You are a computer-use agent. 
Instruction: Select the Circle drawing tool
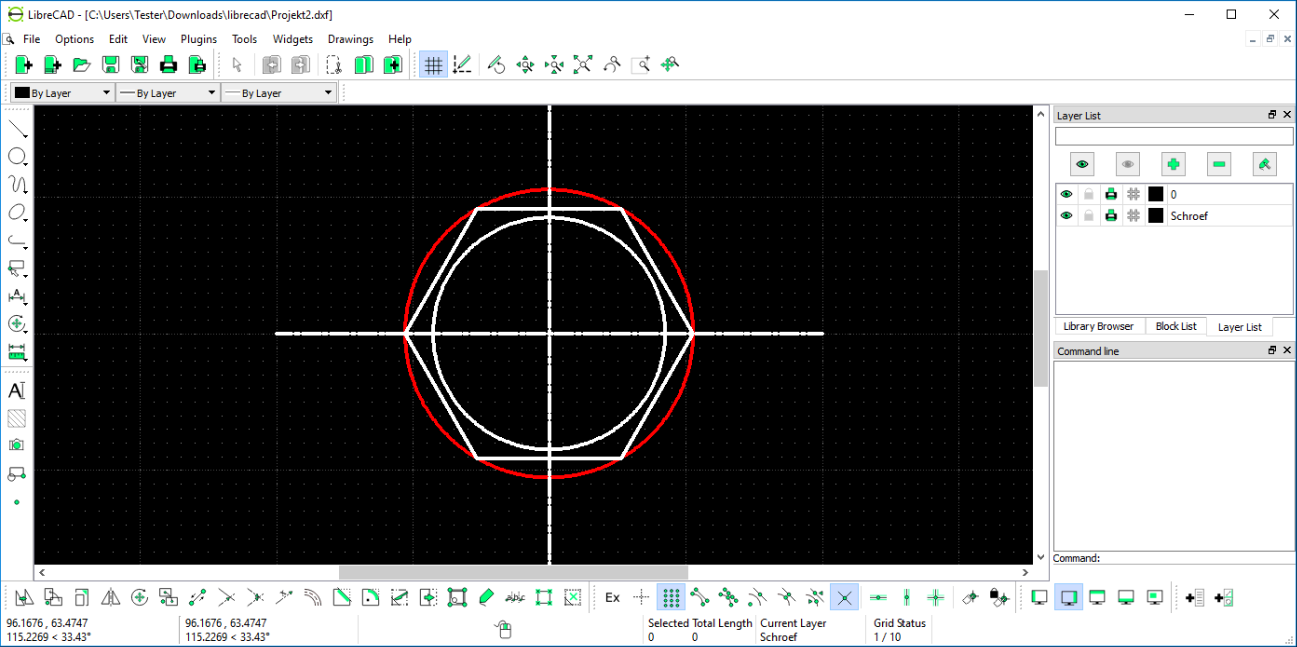[x=16, y=156]
